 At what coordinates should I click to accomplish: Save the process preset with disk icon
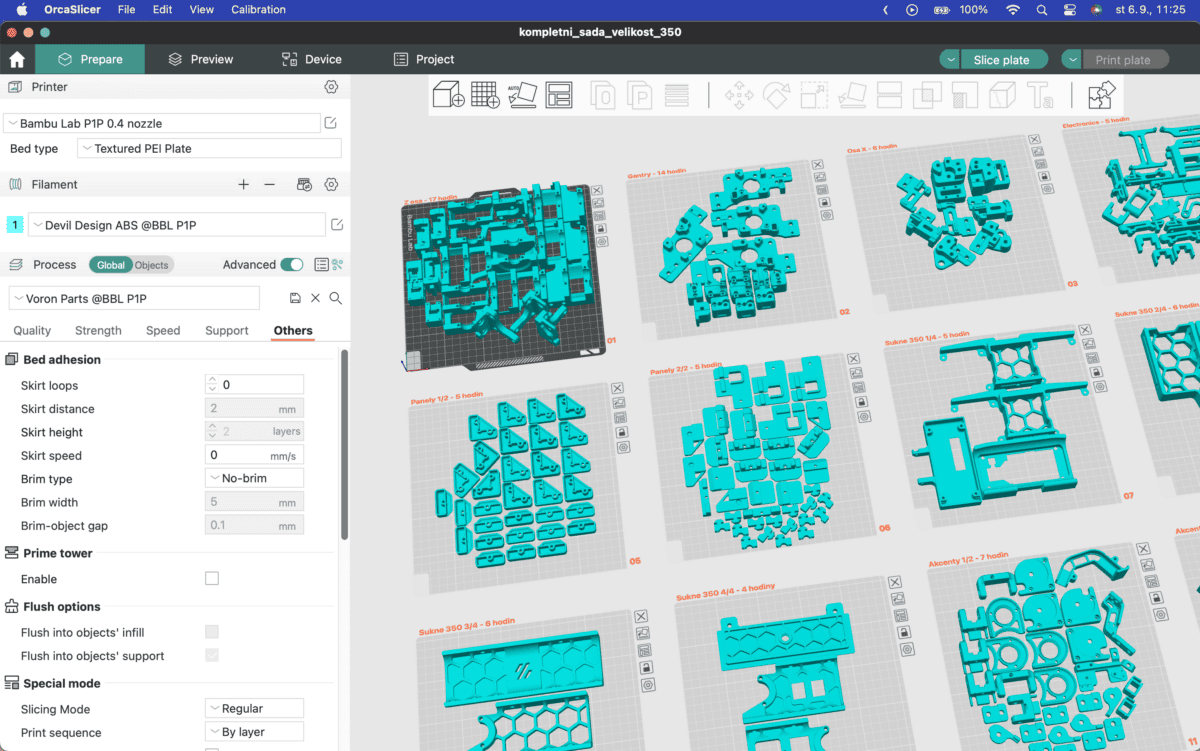coord(295,298)
